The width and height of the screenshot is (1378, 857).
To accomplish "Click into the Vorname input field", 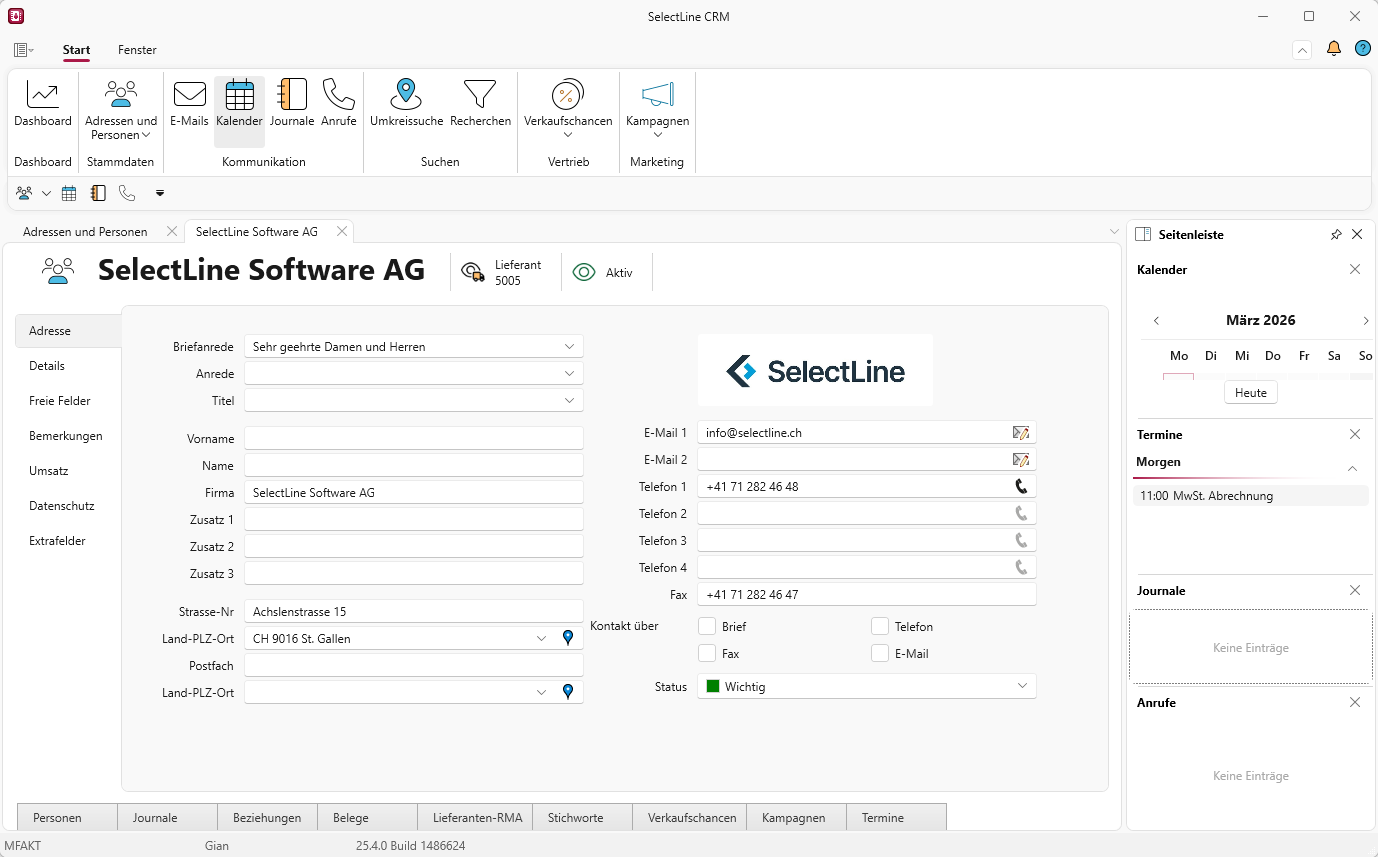I will click(413, 439).
